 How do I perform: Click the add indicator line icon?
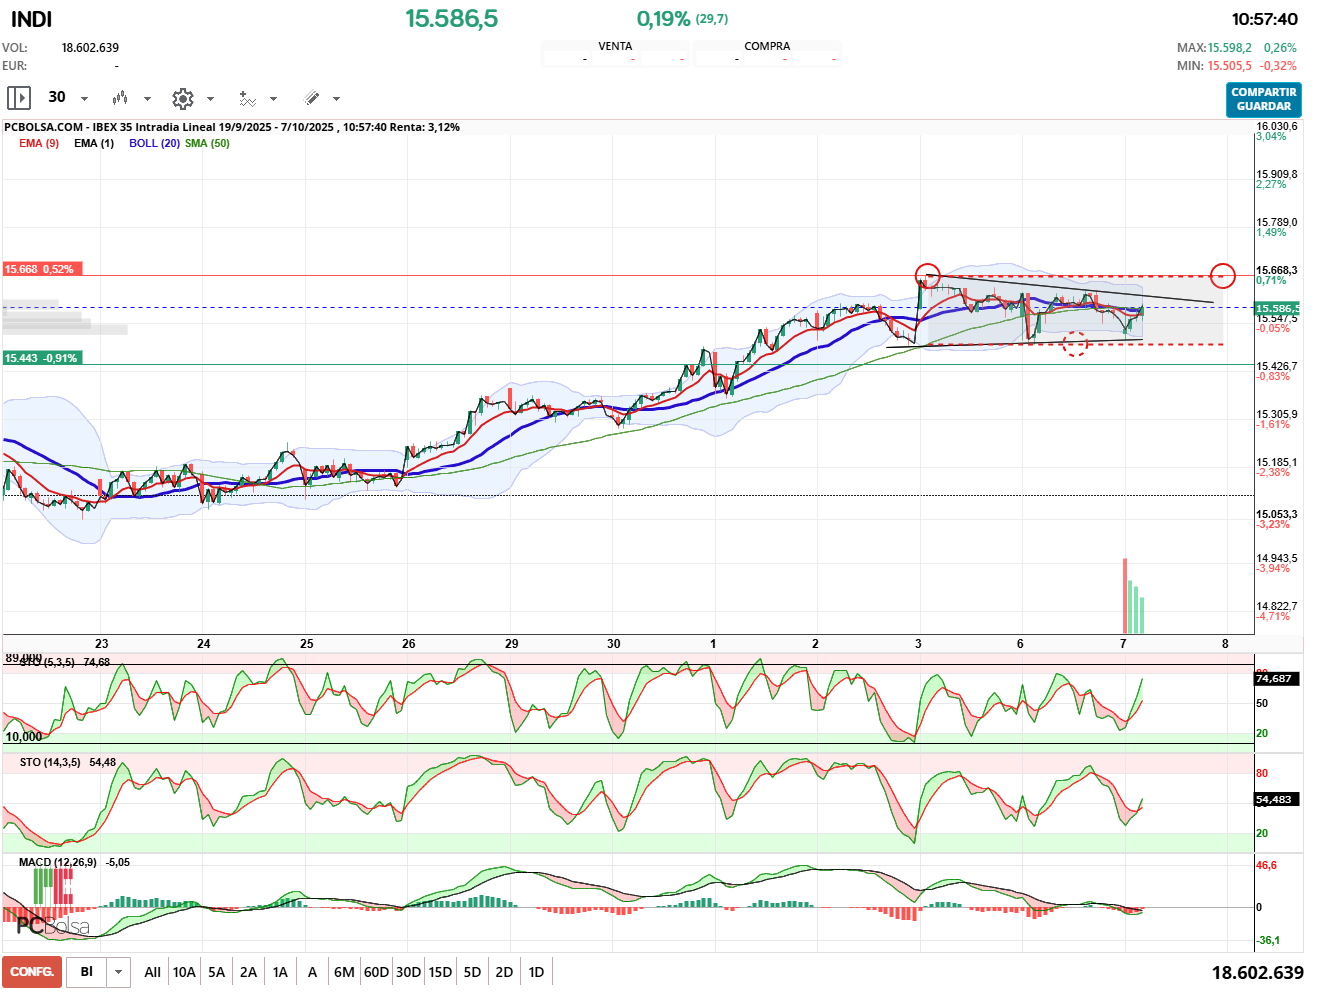[247, 98]
